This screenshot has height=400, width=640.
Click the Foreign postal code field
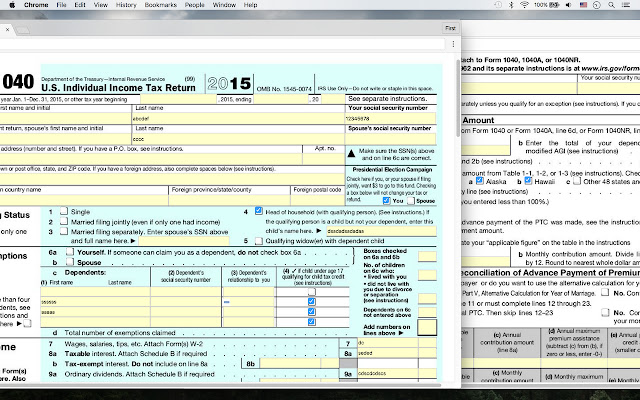pos(318,200)
